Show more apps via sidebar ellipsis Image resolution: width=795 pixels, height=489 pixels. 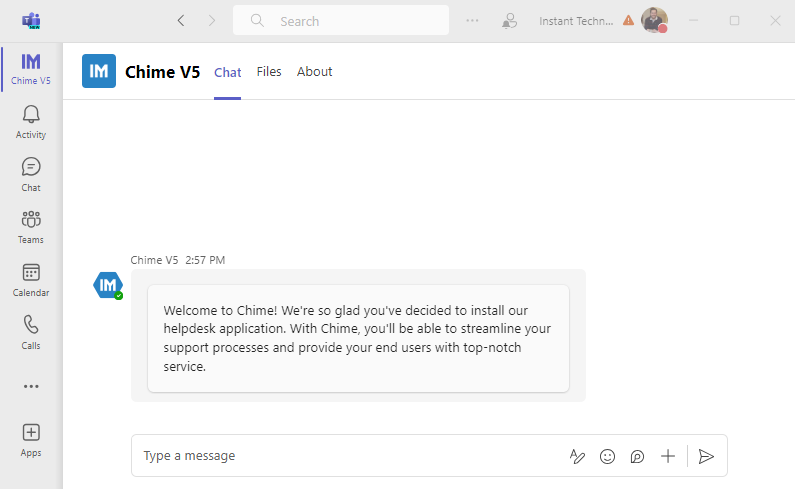pos(31,387)
